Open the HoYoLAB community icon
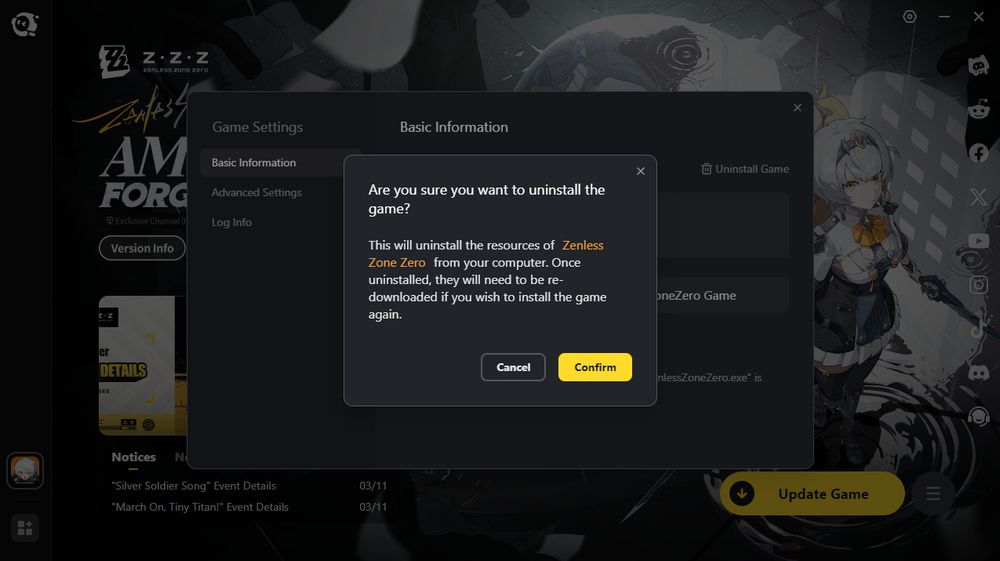Viewport: 1000px width, 561px height. [x=978, y=66]
